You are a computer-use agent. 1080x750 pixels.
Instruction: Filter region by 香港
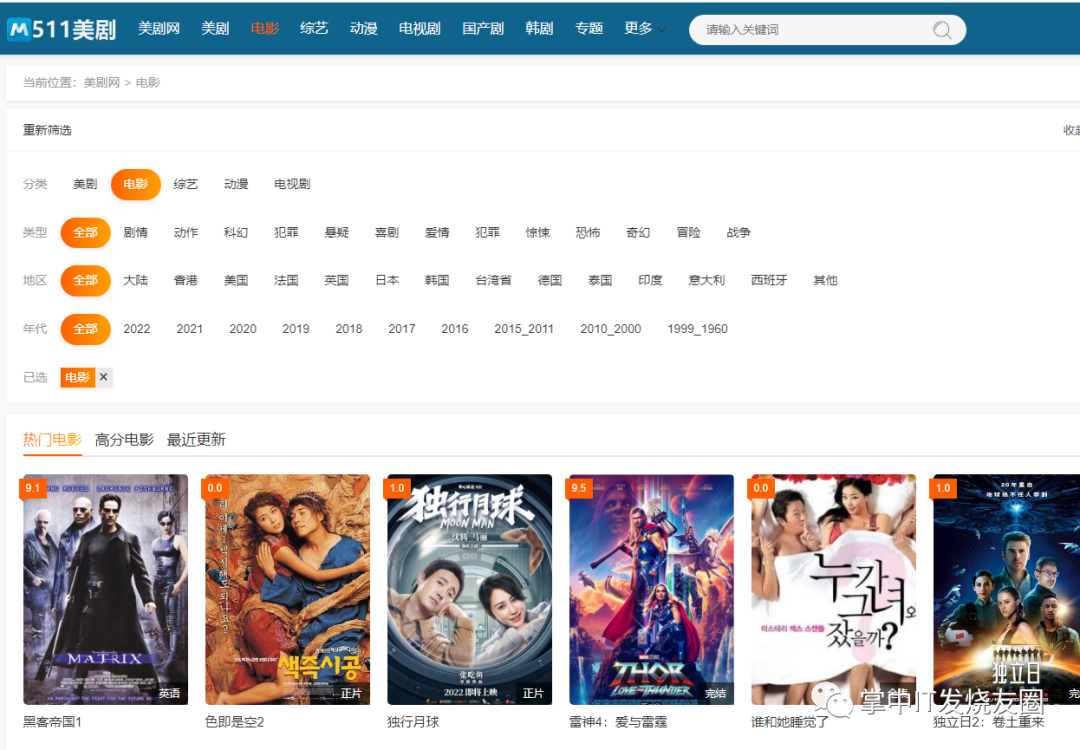click(x=186, y=280)
